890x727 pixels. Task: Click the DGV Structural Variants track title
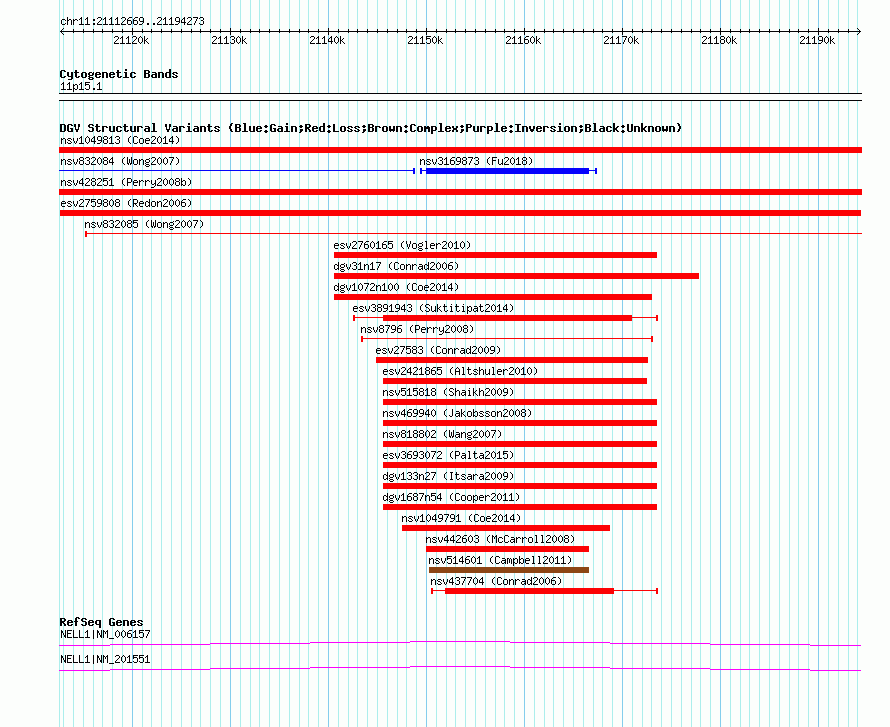pos(370,128)
